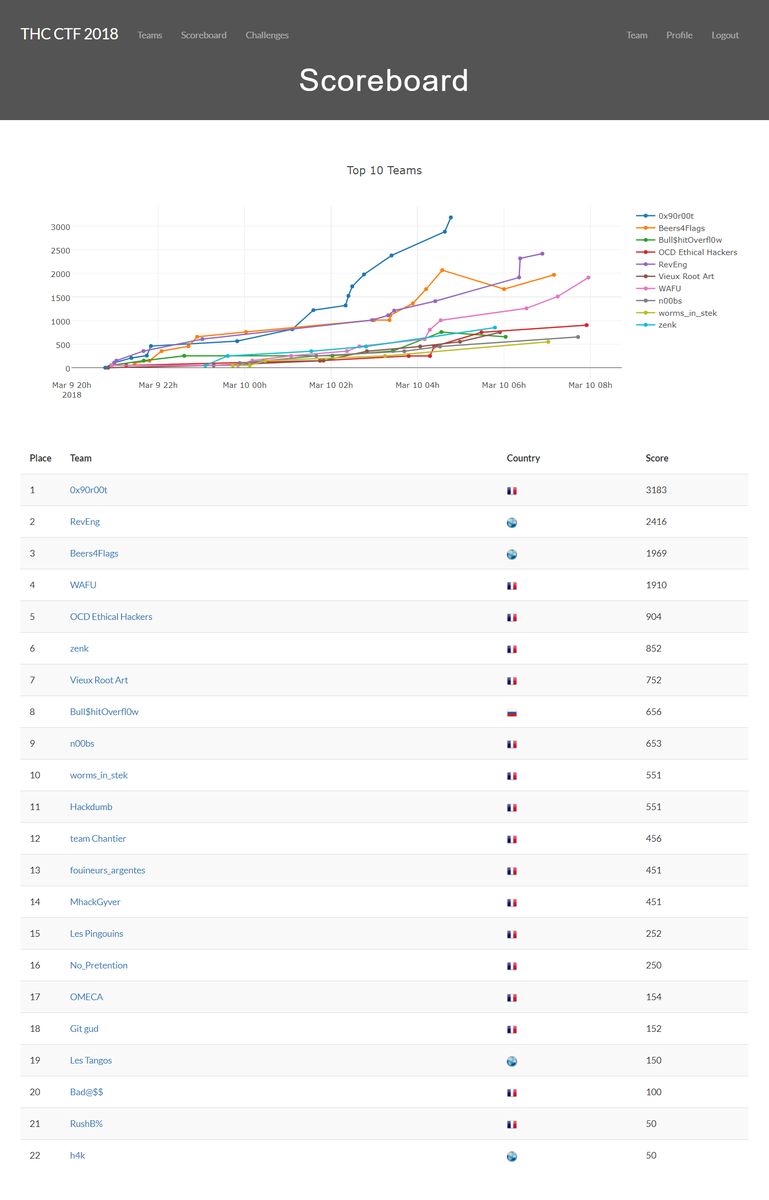Click French flag in Git gud row
The width and height of the screenshot is (769, 1200).
pyautogui.click(x=512, y=1030)
